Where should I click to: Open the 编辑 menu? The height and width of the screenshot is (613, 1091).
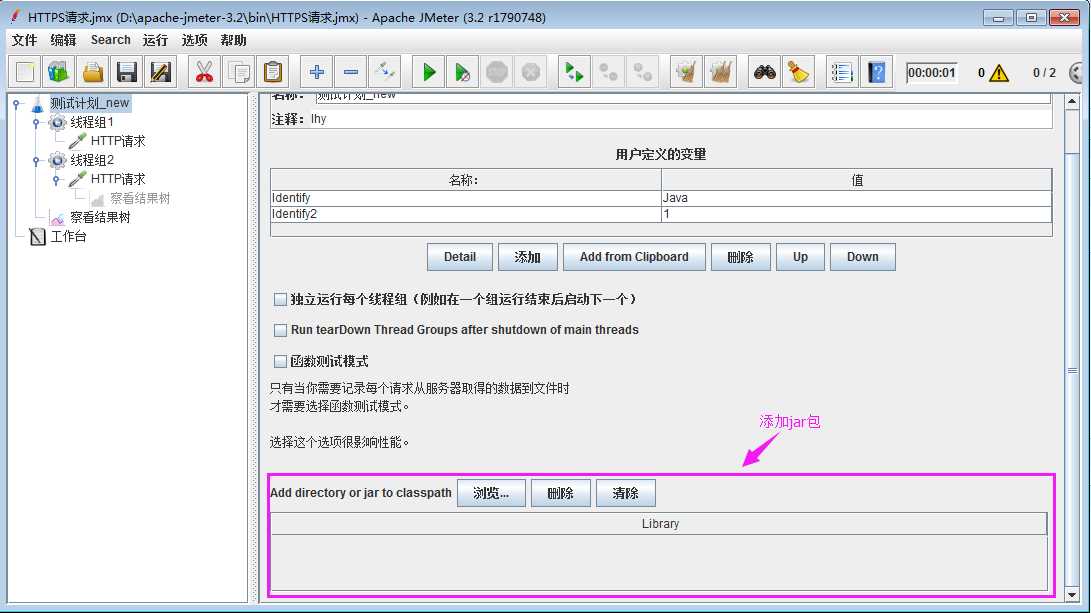63,40
